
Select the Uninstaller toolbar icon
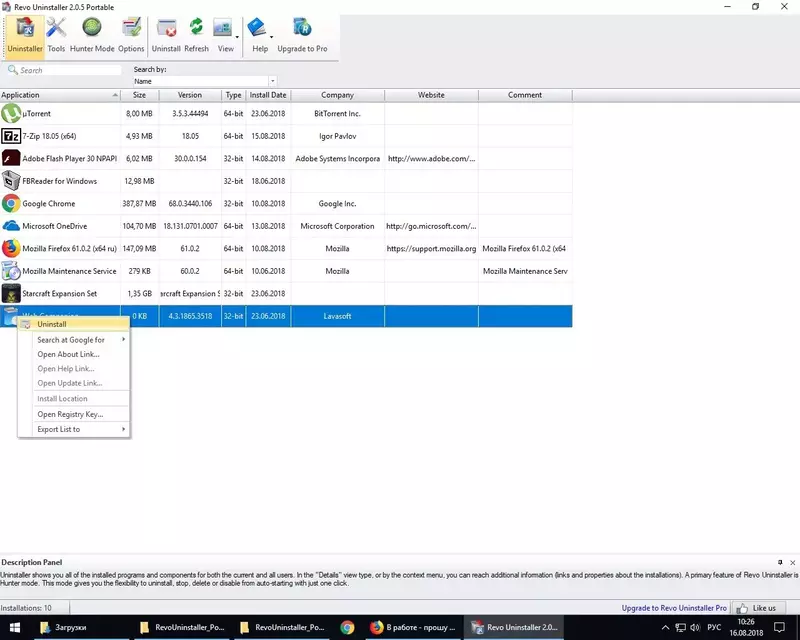tap(25, 35)
